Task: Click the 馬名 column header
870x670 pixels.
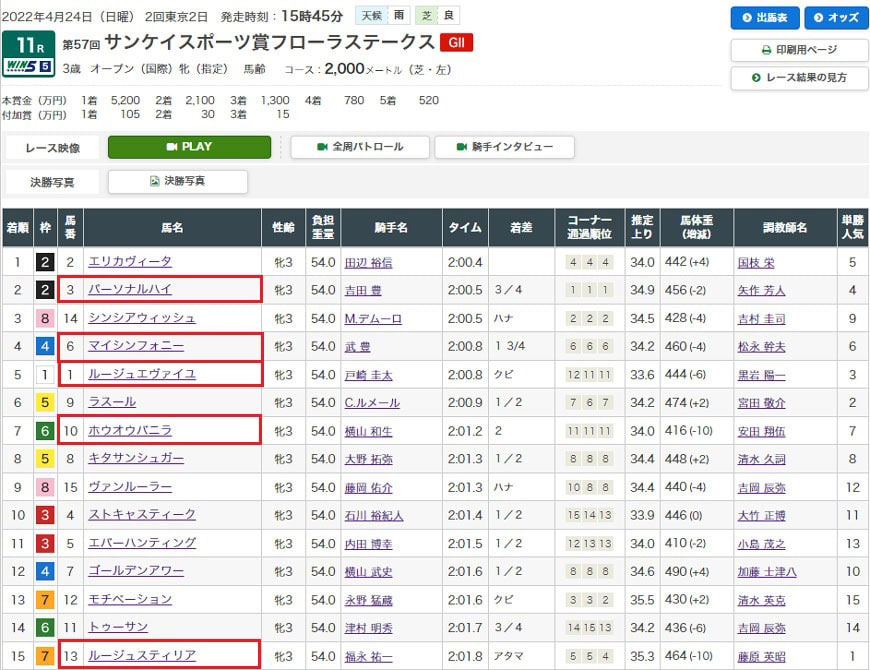Action: pyautogui.click(x=172, y=228)
